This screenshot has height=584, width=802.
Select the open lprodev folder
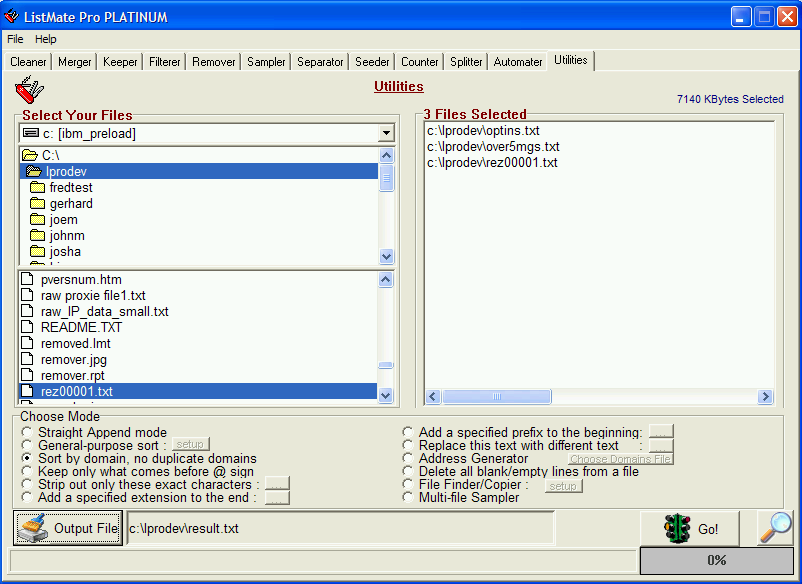[198, 171]
